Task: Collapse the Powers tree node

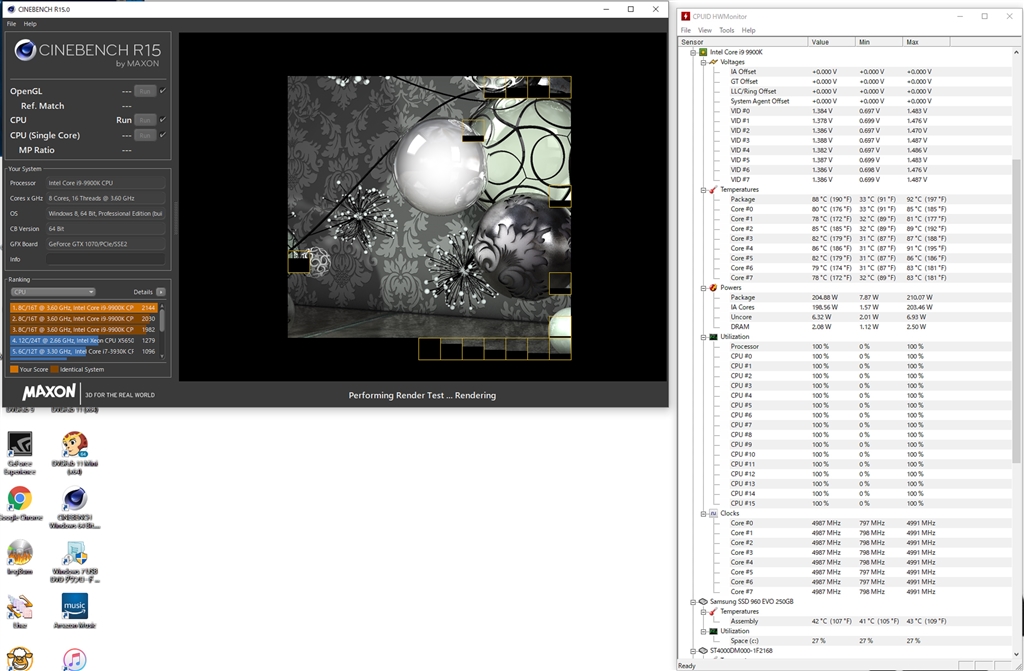Action: point(703,288)
